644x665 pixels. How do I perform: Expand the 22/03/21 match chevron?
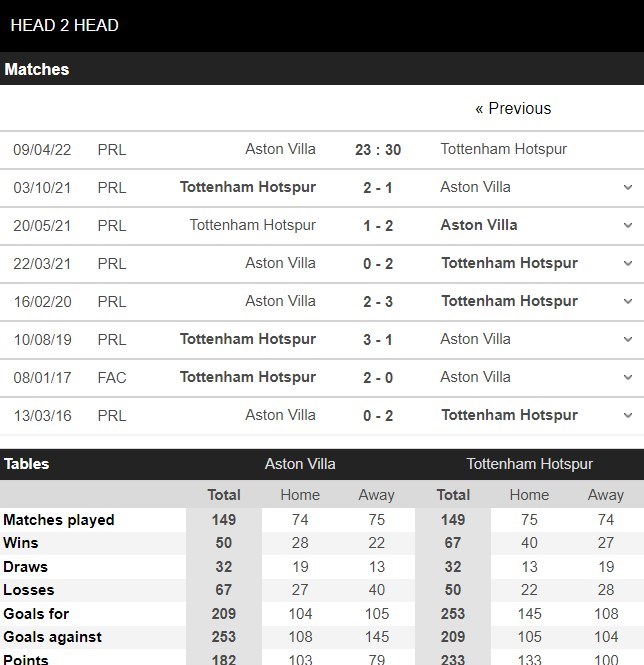coord(628,263)
